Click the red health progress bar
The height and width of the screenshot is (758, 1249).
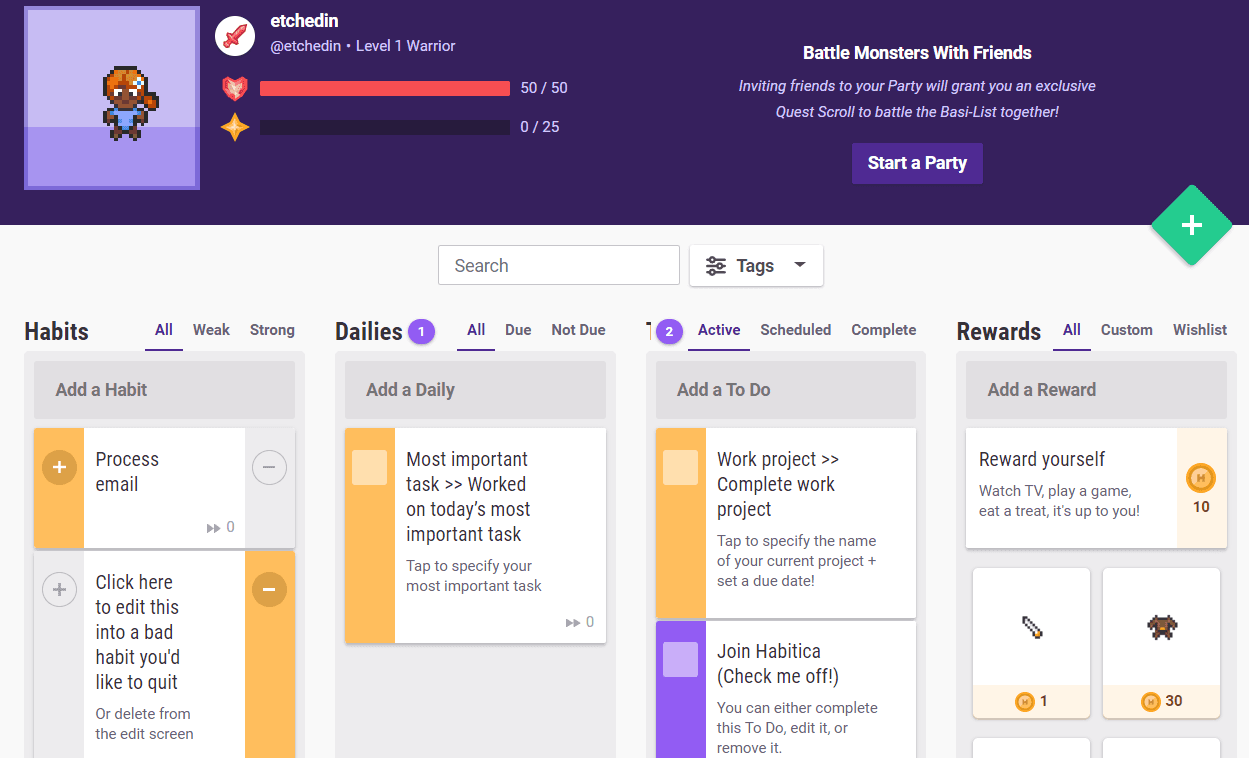(x=385, y=88)
